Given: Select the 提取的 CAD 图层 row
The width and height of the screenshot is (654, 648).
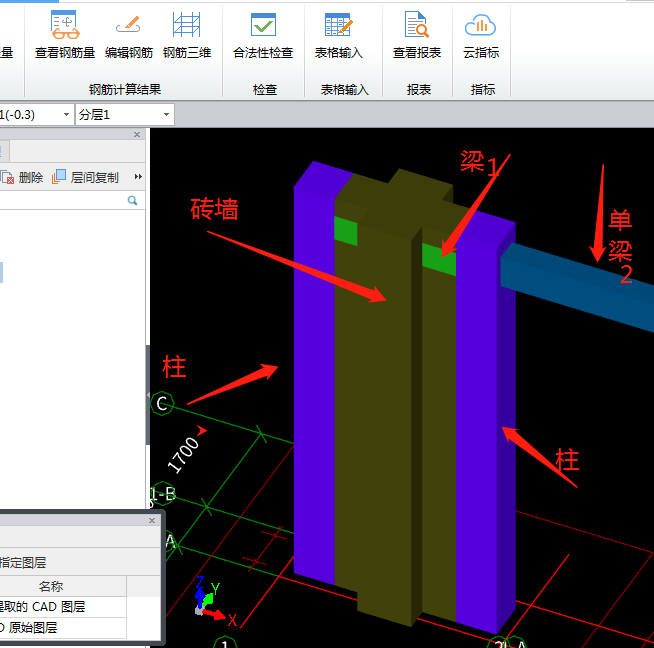Looking at the screenshot, I should (x=50, y=607).
